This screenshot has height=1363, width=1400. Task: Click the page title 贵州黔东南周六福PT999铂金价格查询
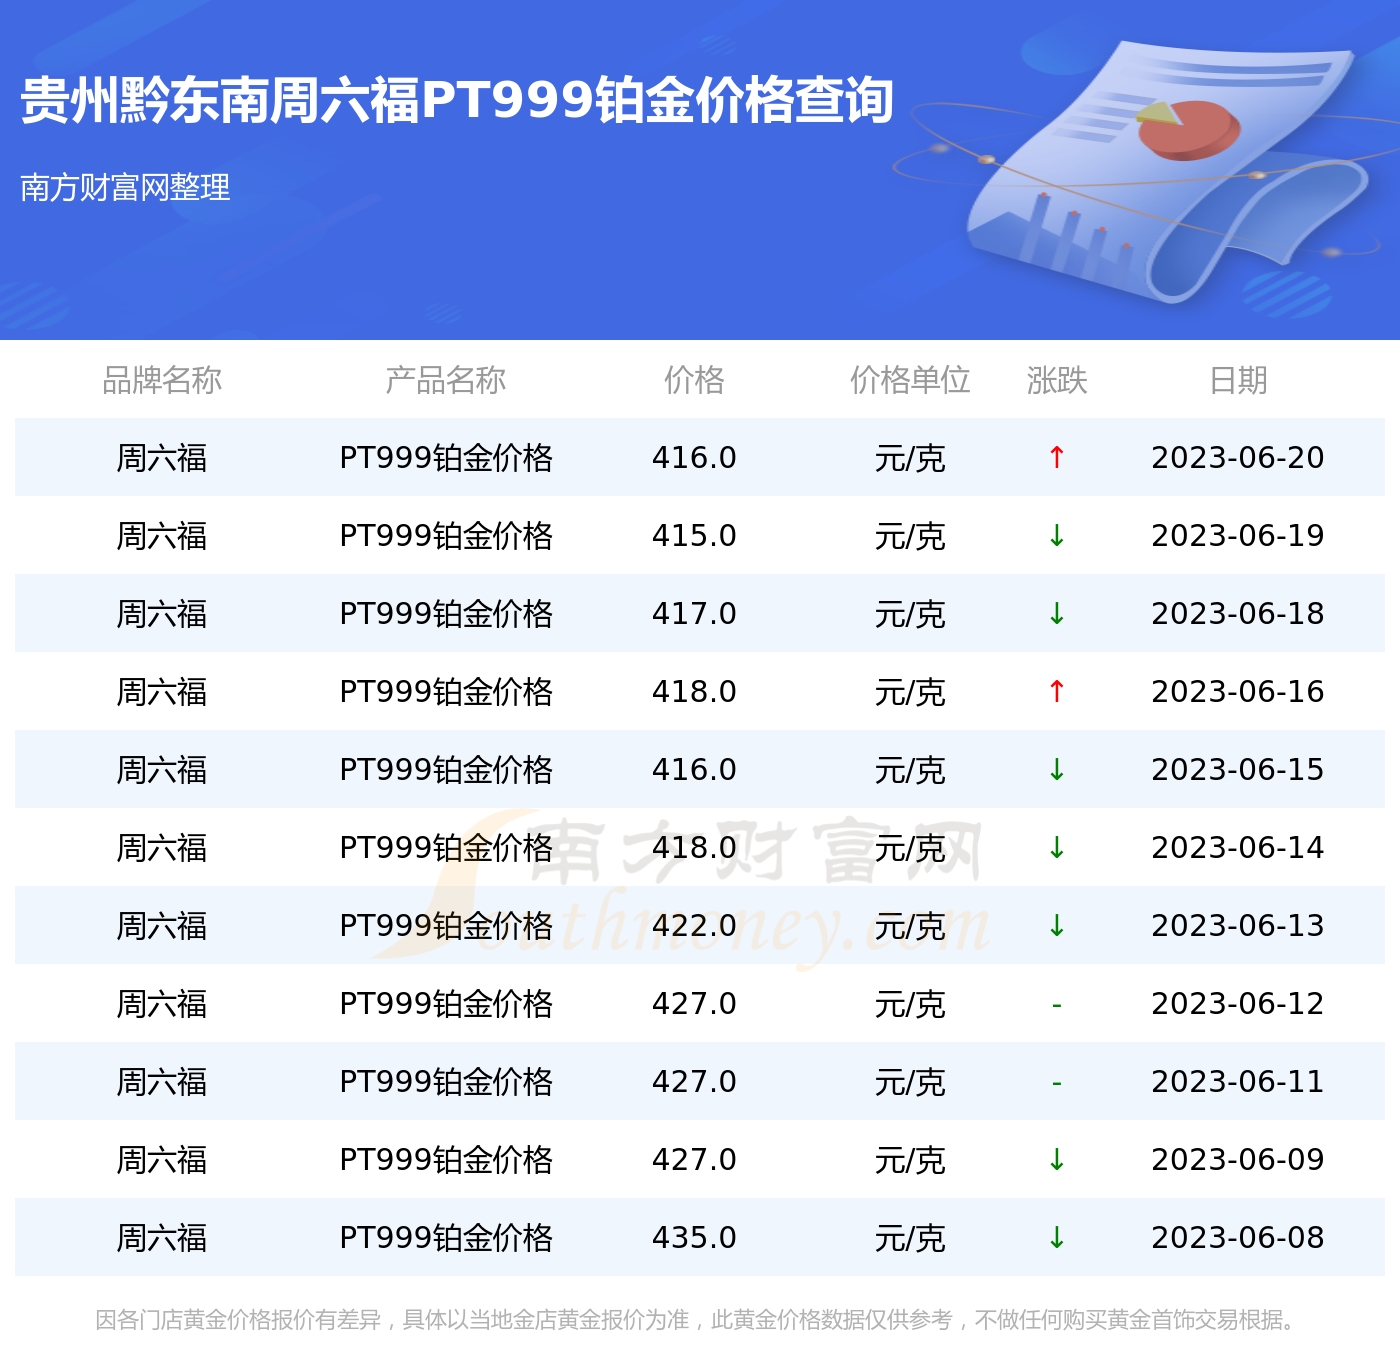coord(457,100)
